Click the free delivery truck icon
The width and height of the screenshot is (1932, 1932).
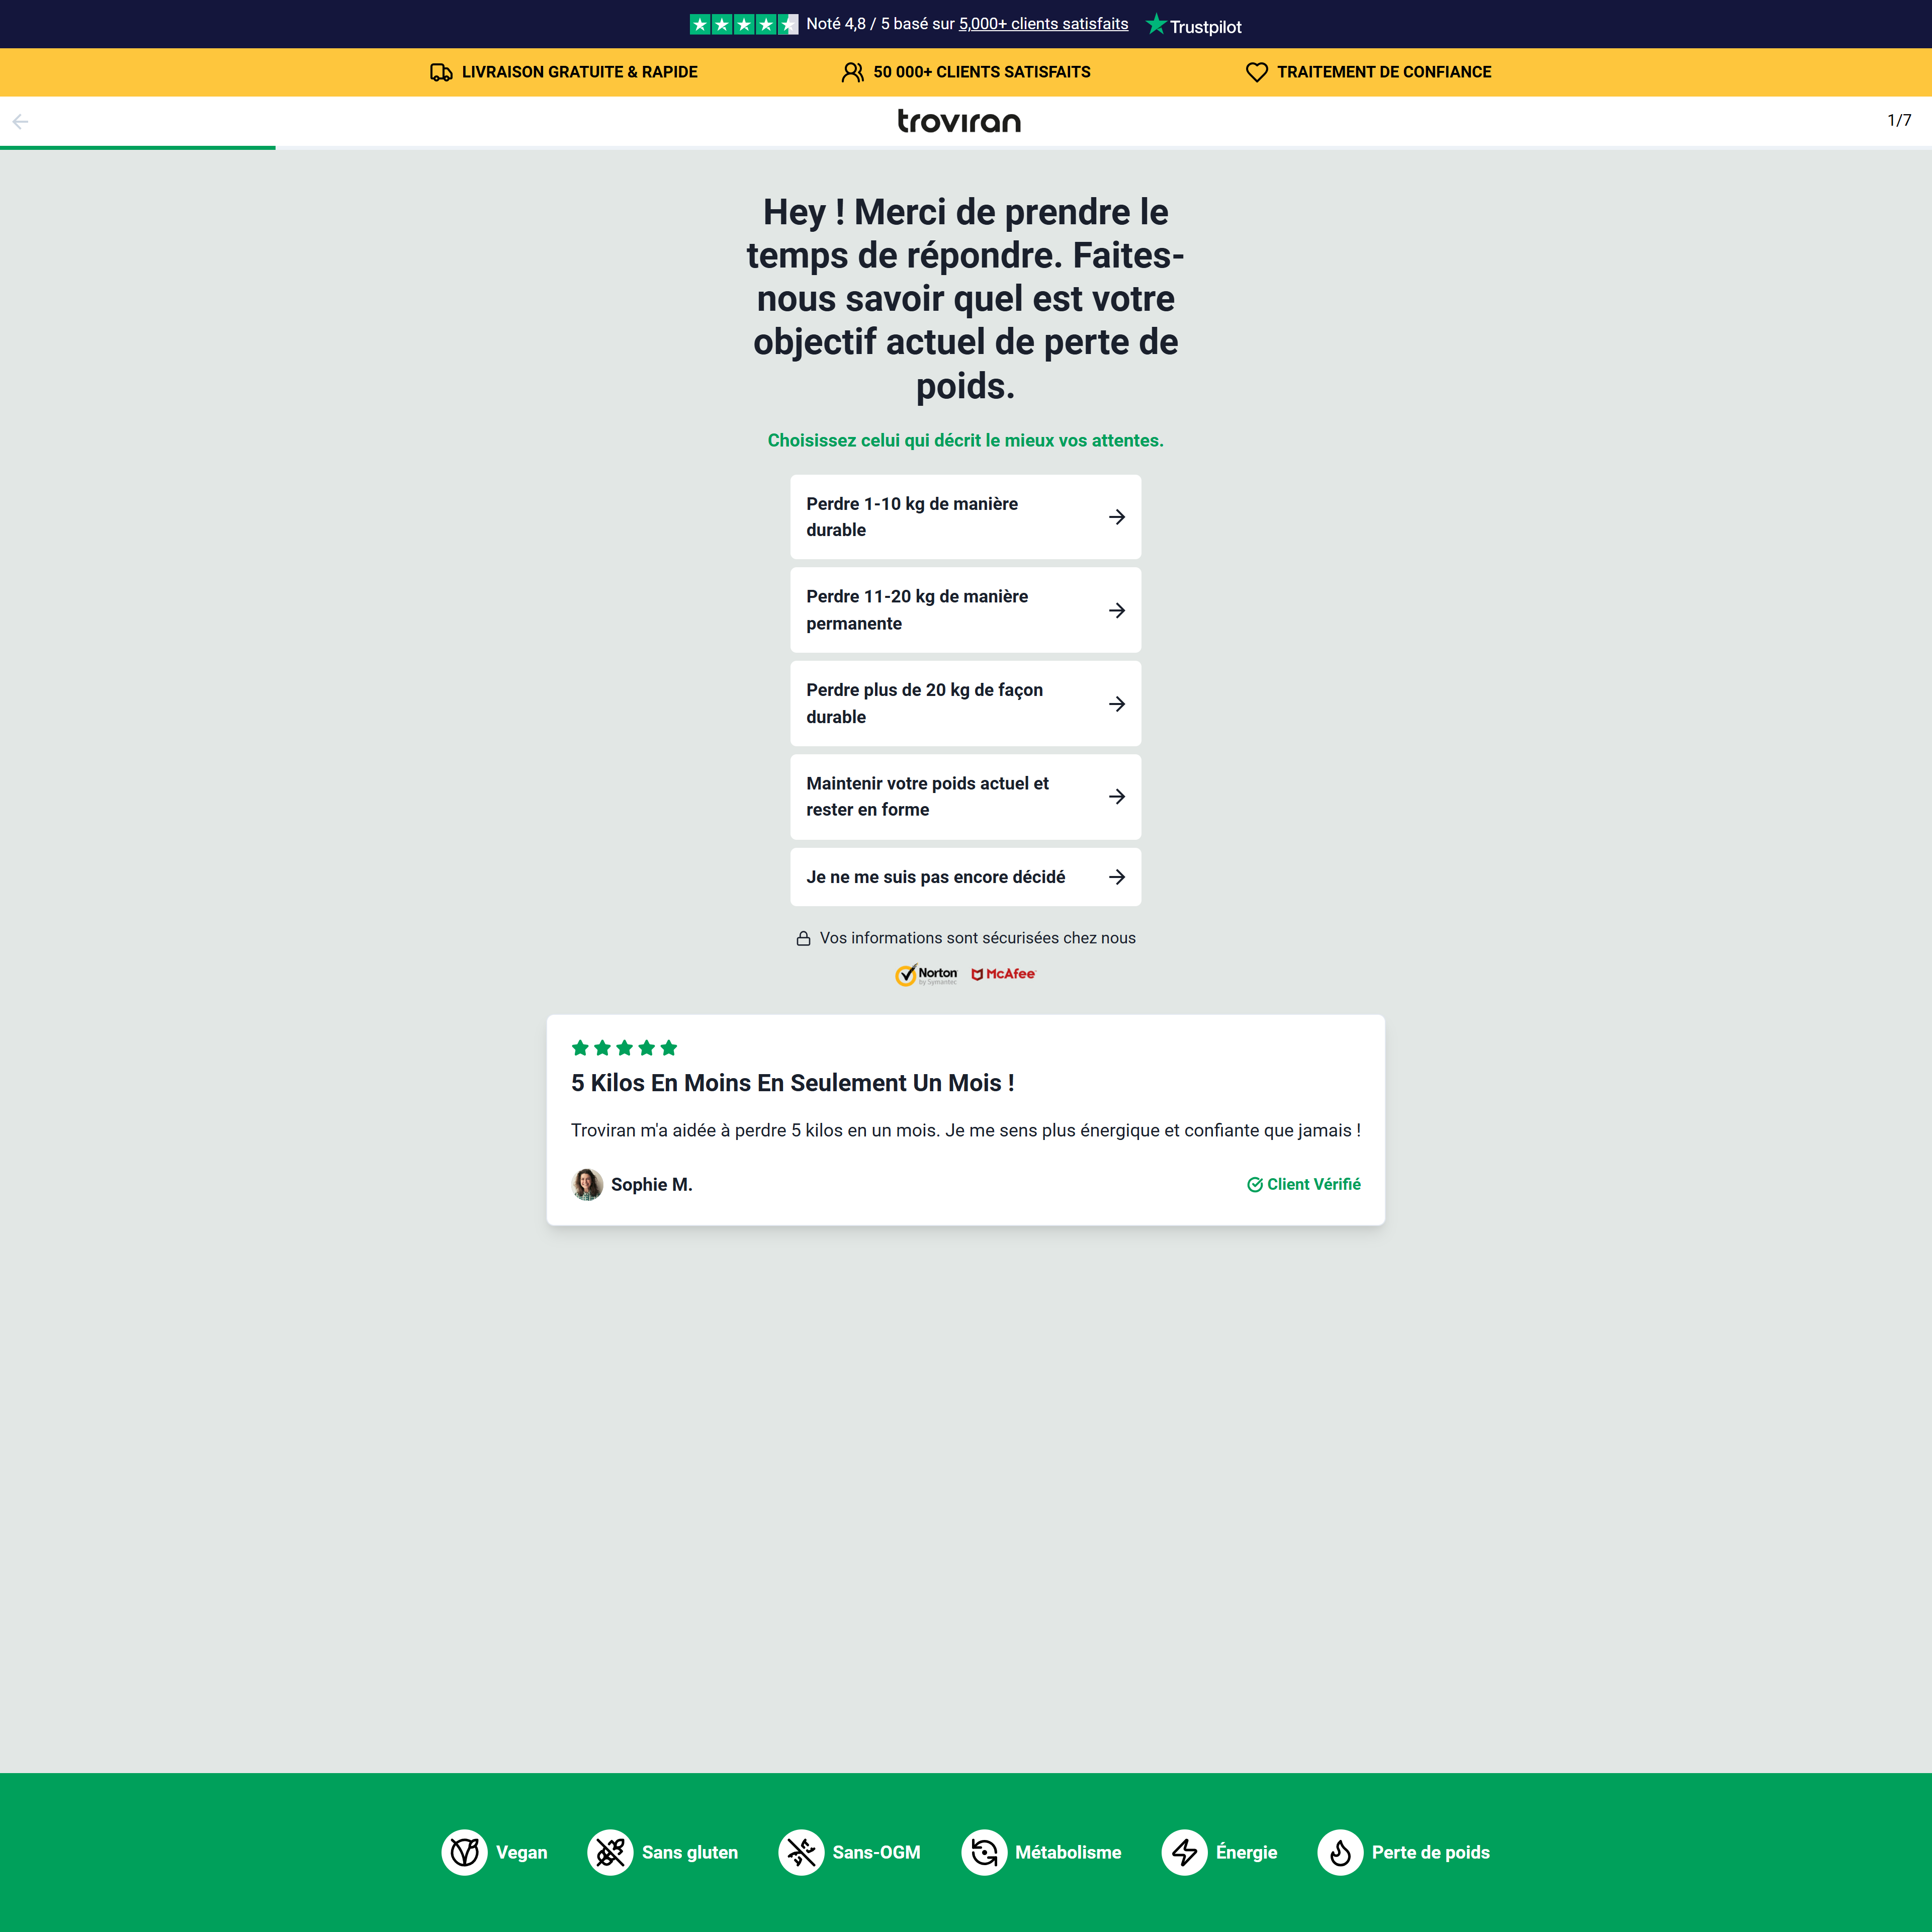point(441,72)
